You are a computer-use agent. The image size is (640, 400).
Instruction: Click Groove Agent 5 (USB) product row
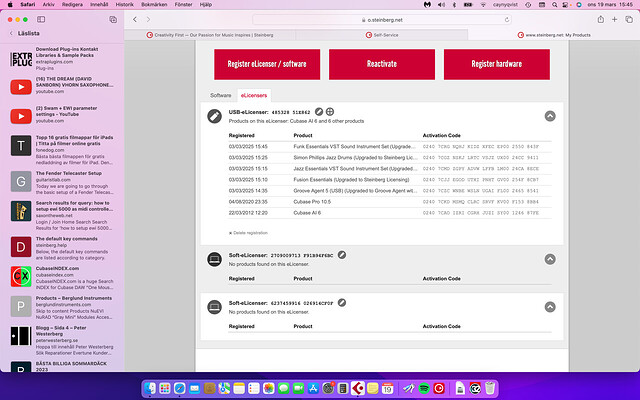pyautogui.click(x=390, y=191)
